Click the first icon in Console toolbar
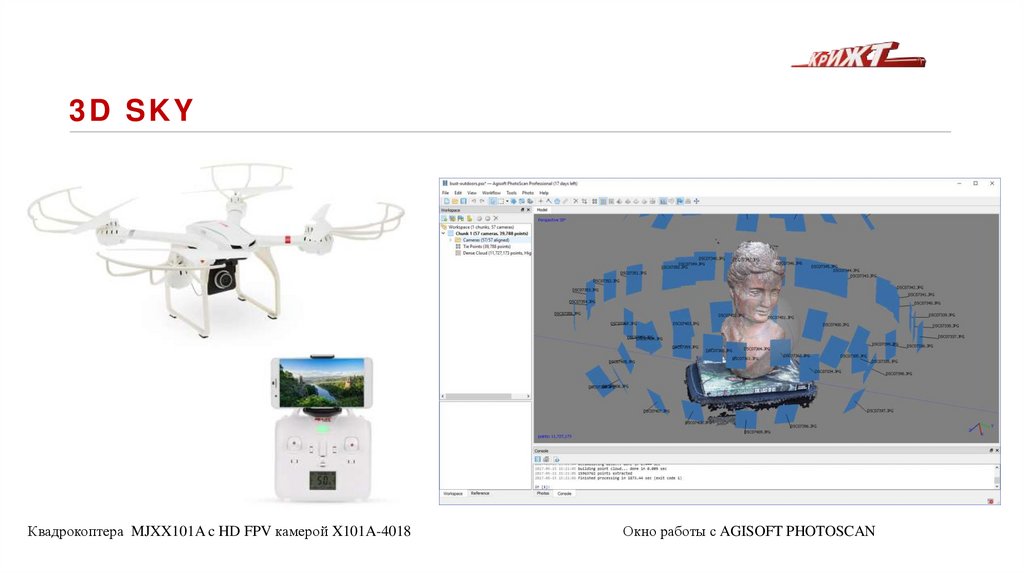Image resolution: width=1024 pixels, height=574 pixels. 538,459
